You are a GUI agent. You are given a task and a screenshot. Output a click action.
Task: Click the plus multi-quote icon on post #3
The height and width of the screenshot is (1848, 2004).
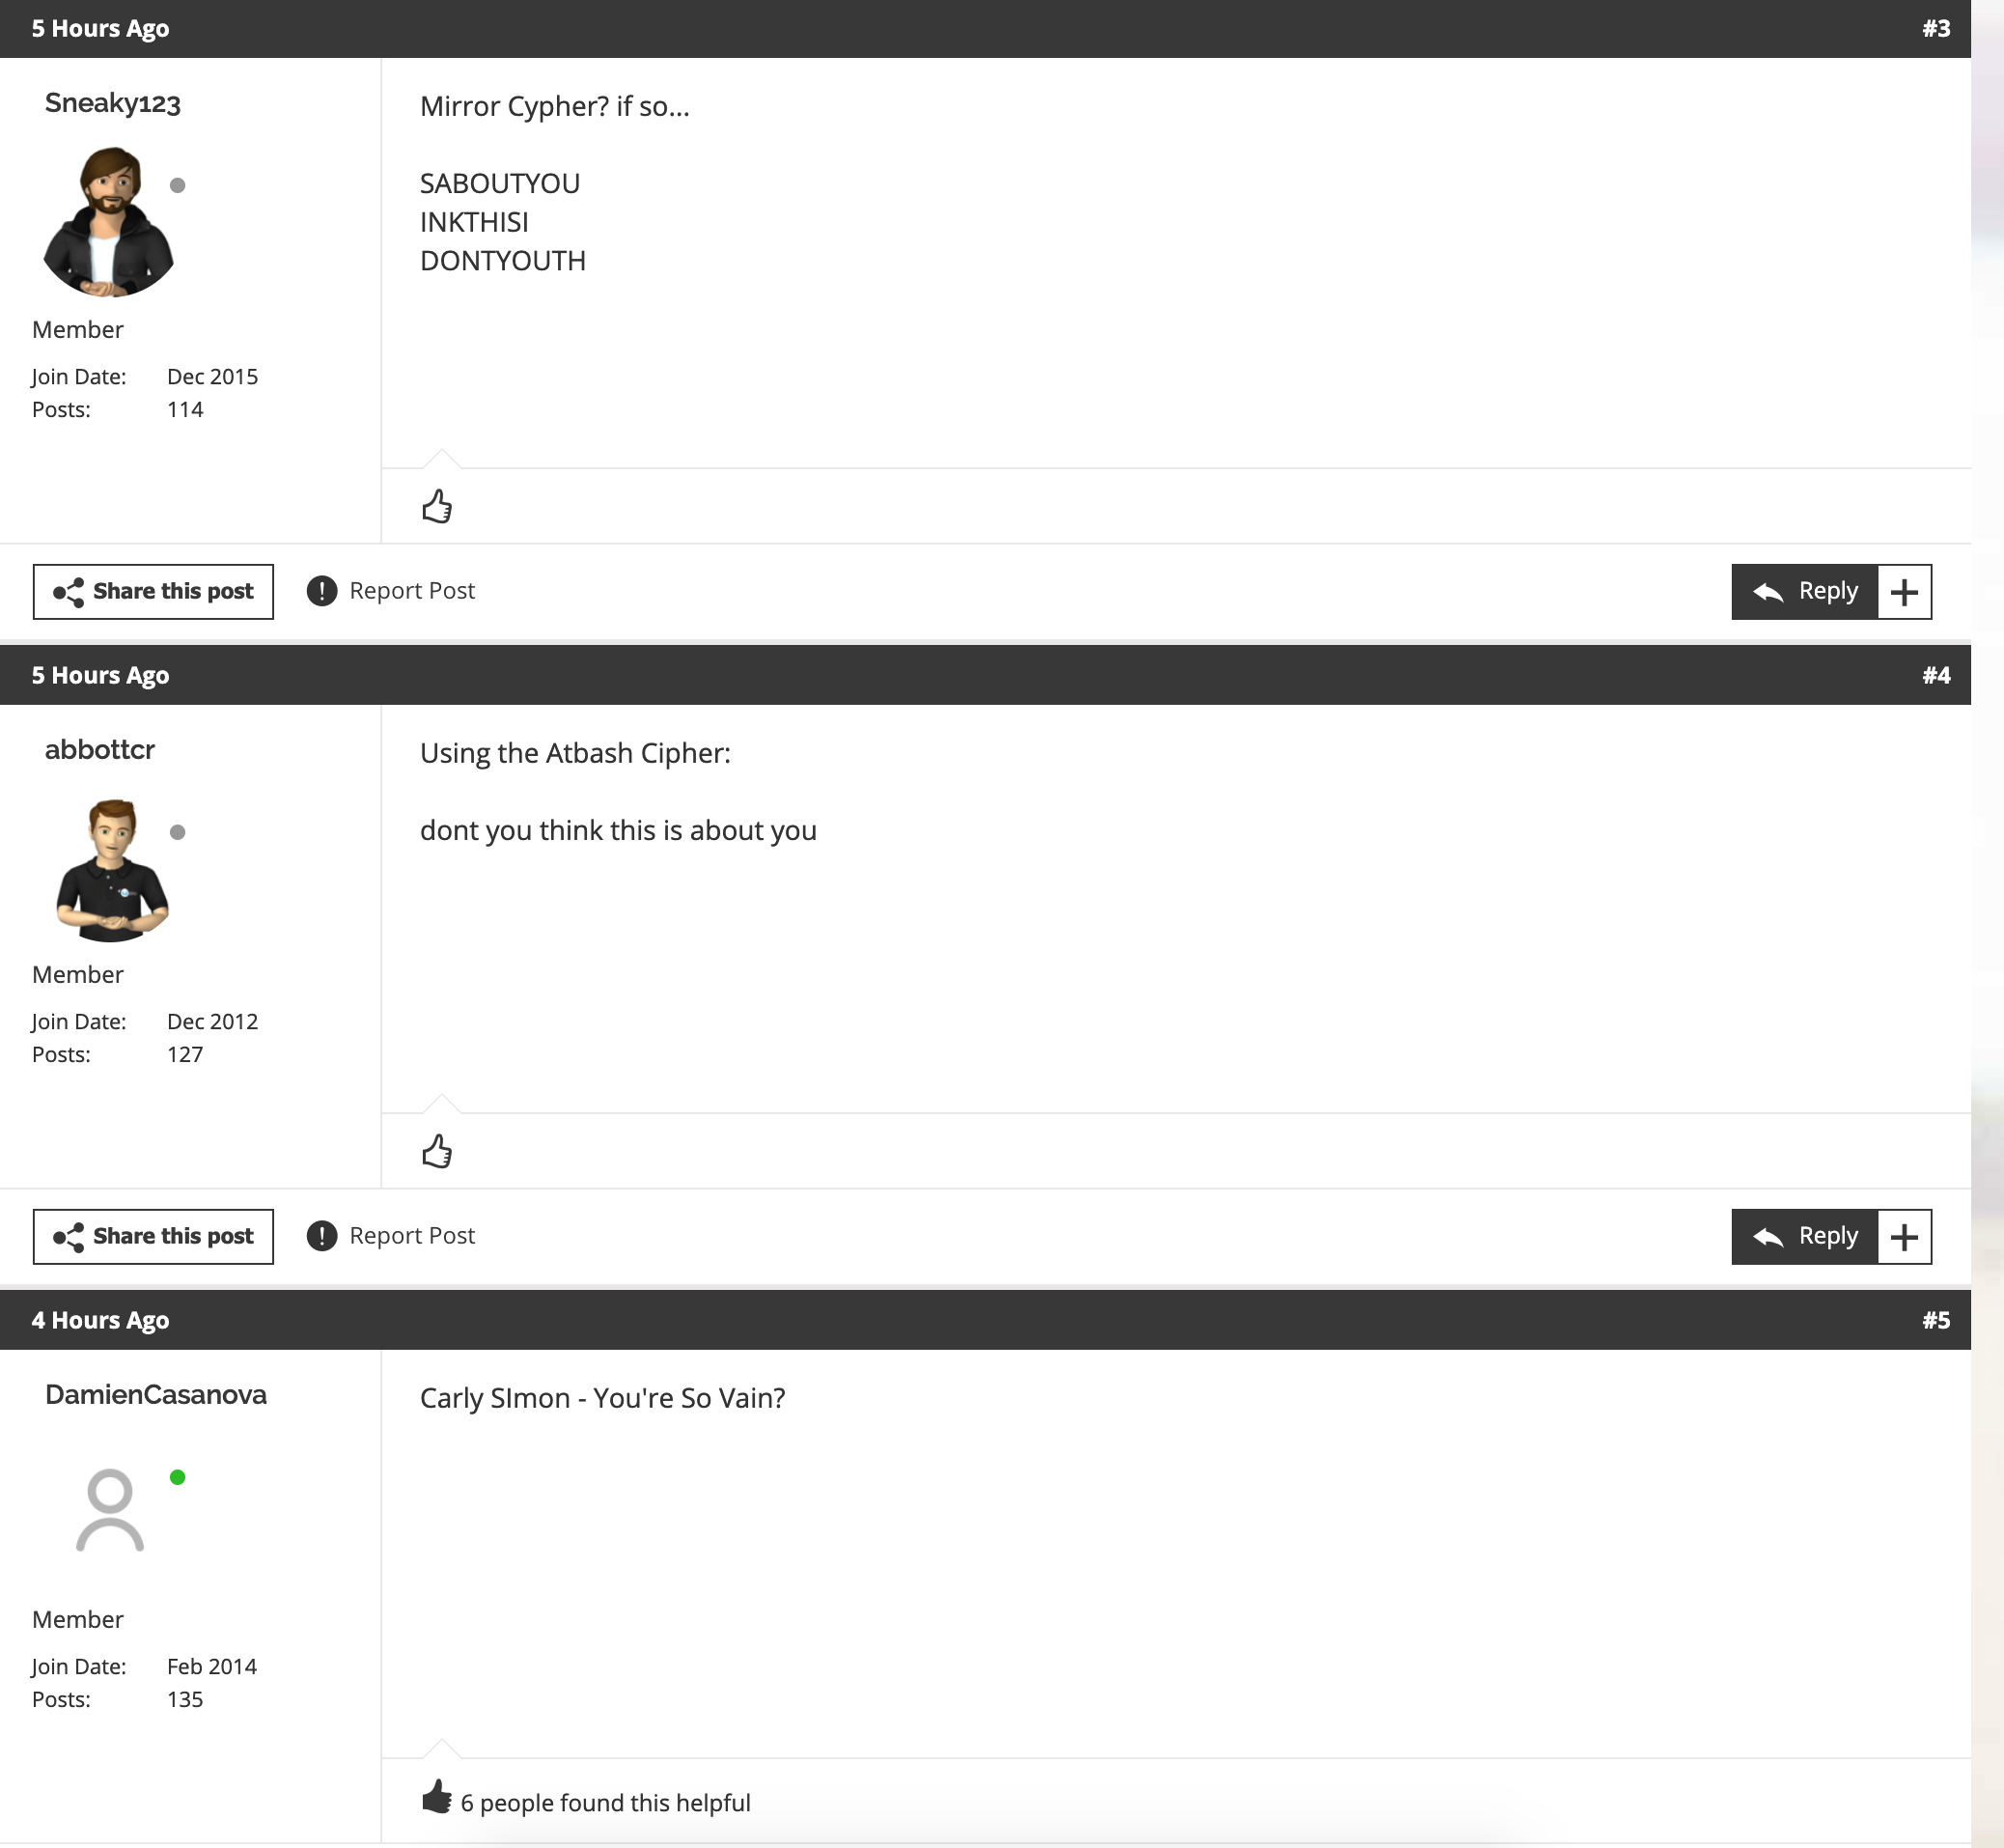(x=1905, y=592)
